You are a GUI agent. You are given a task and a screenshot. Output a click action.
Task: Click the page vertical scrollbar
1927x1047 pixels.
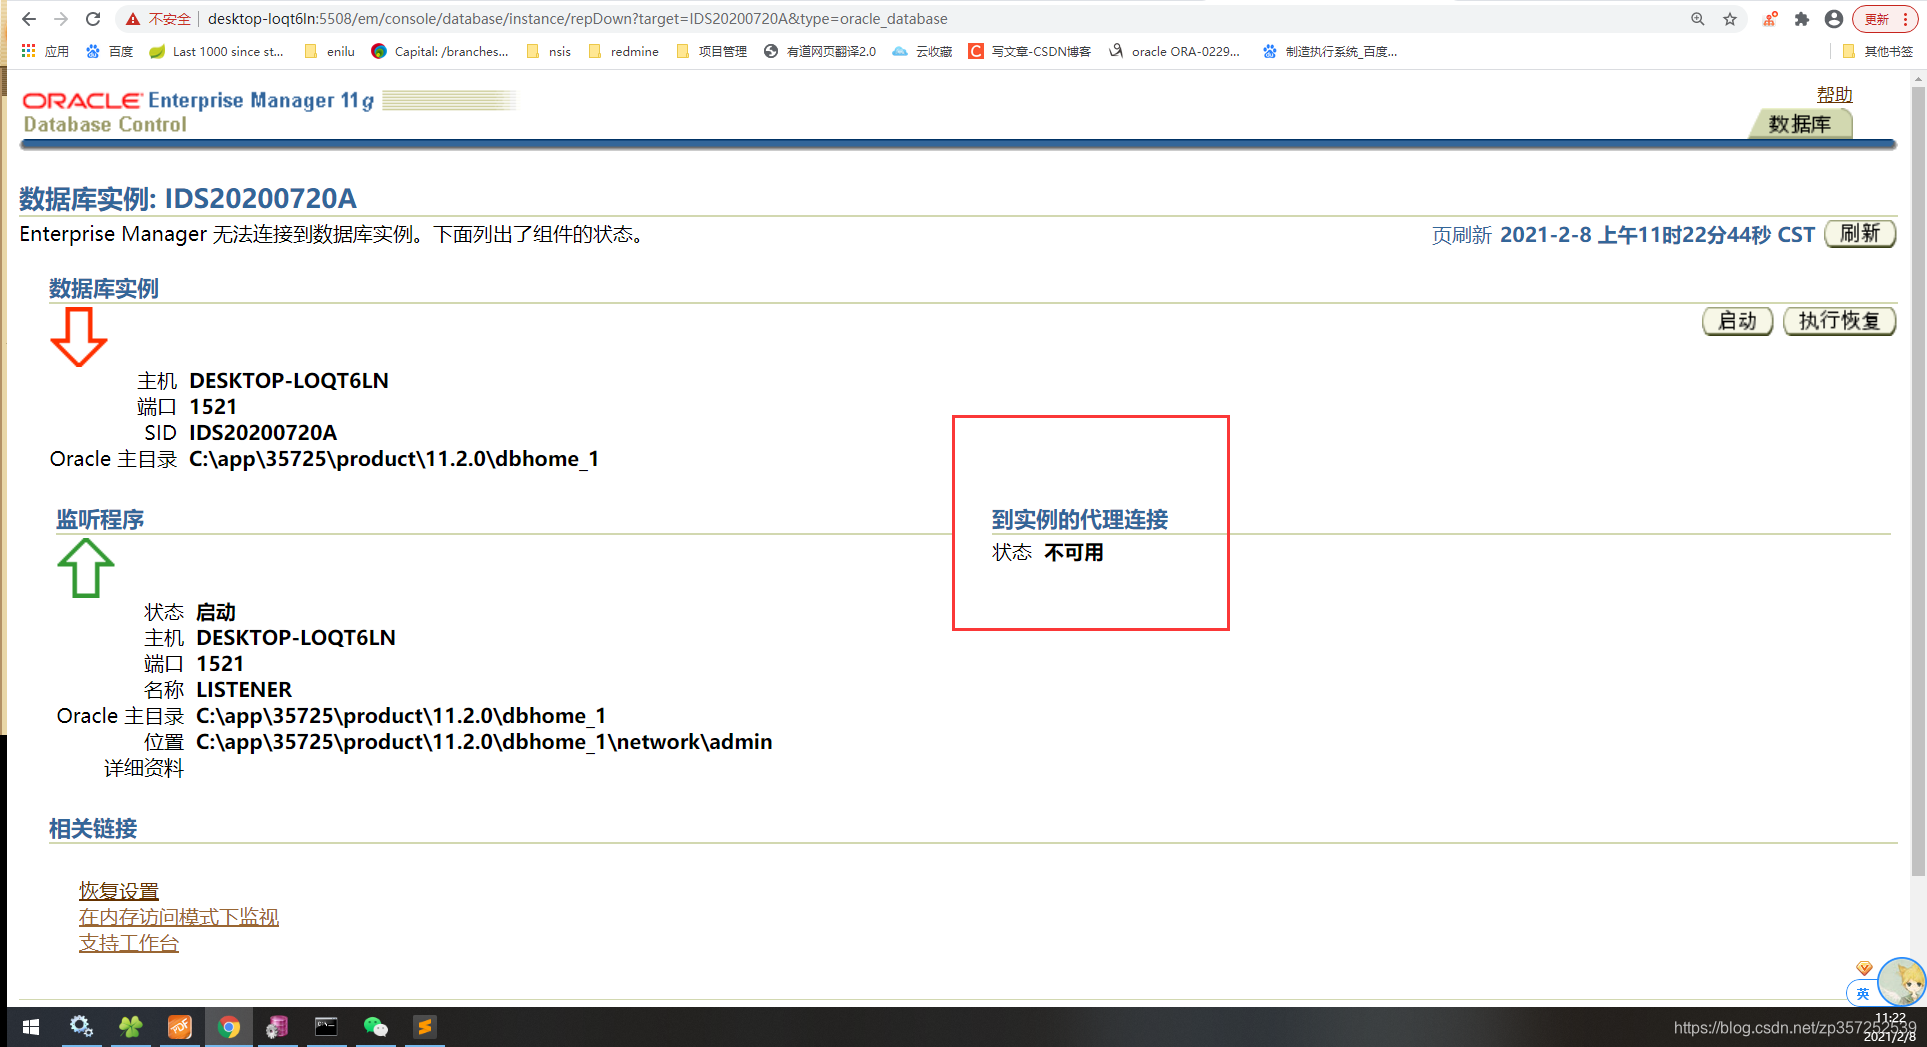(x=1918, y=480)
